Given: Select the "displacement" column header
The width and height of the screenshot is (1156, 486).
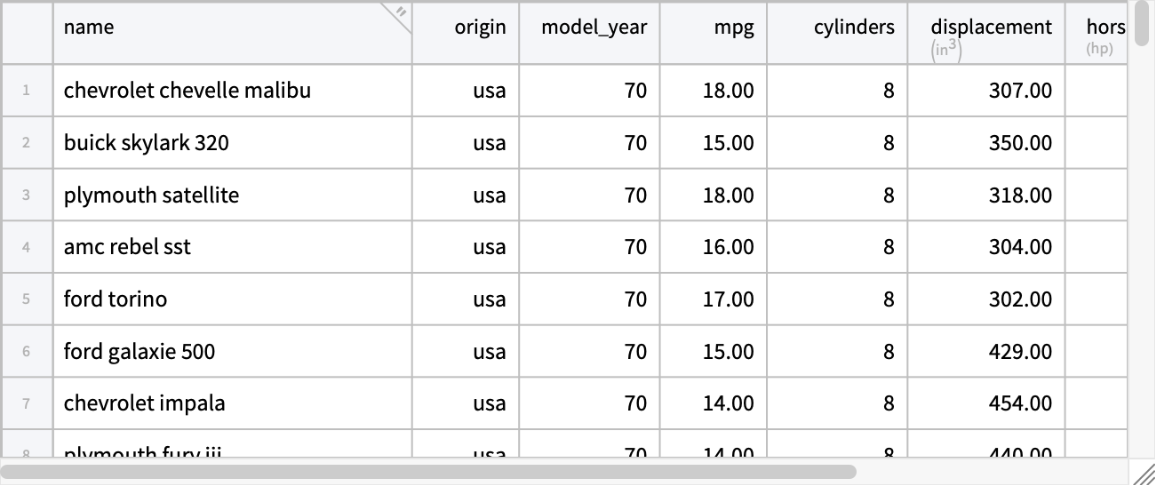Looking at the screenshot, I should (x=990, y=28).
